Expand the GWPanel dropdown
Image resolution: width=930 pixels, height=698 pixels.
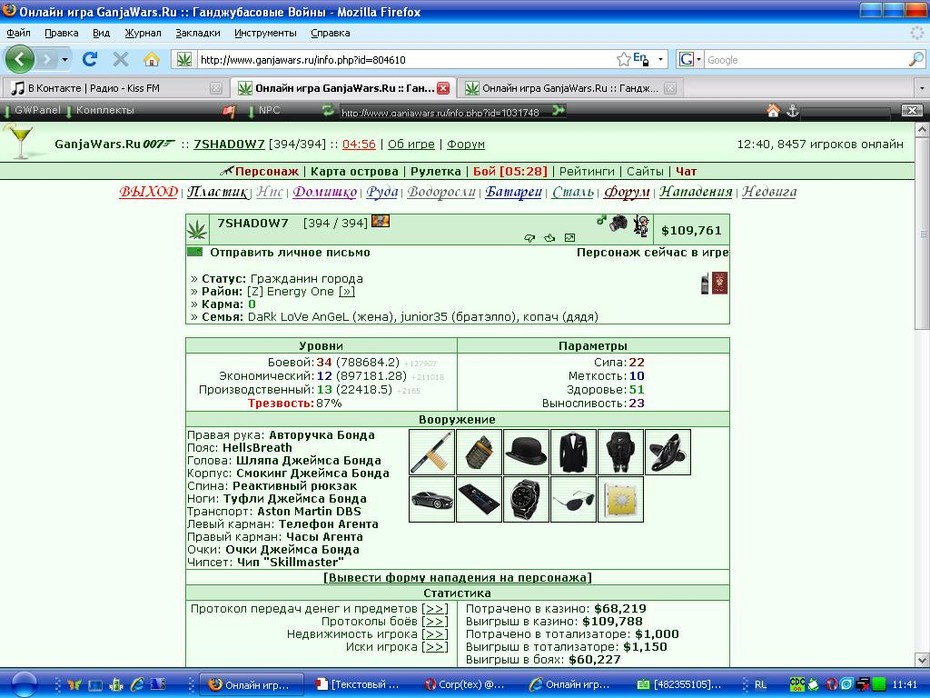(33, 110)
